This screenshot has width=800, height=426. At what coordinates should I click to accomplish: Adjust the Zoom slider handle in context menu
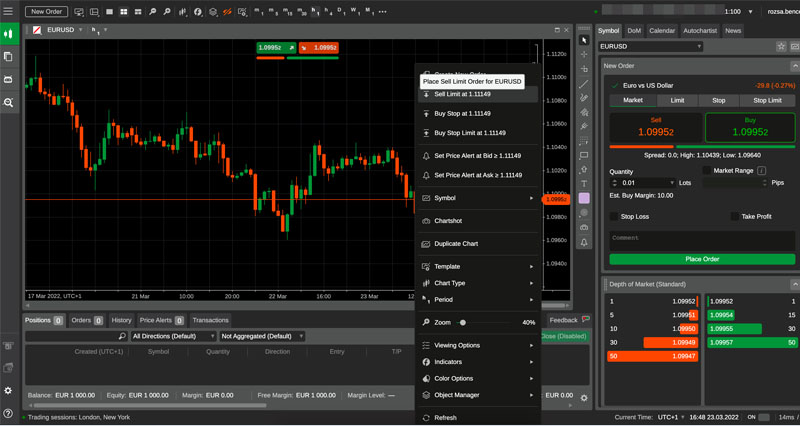click(x=463, y=322)
